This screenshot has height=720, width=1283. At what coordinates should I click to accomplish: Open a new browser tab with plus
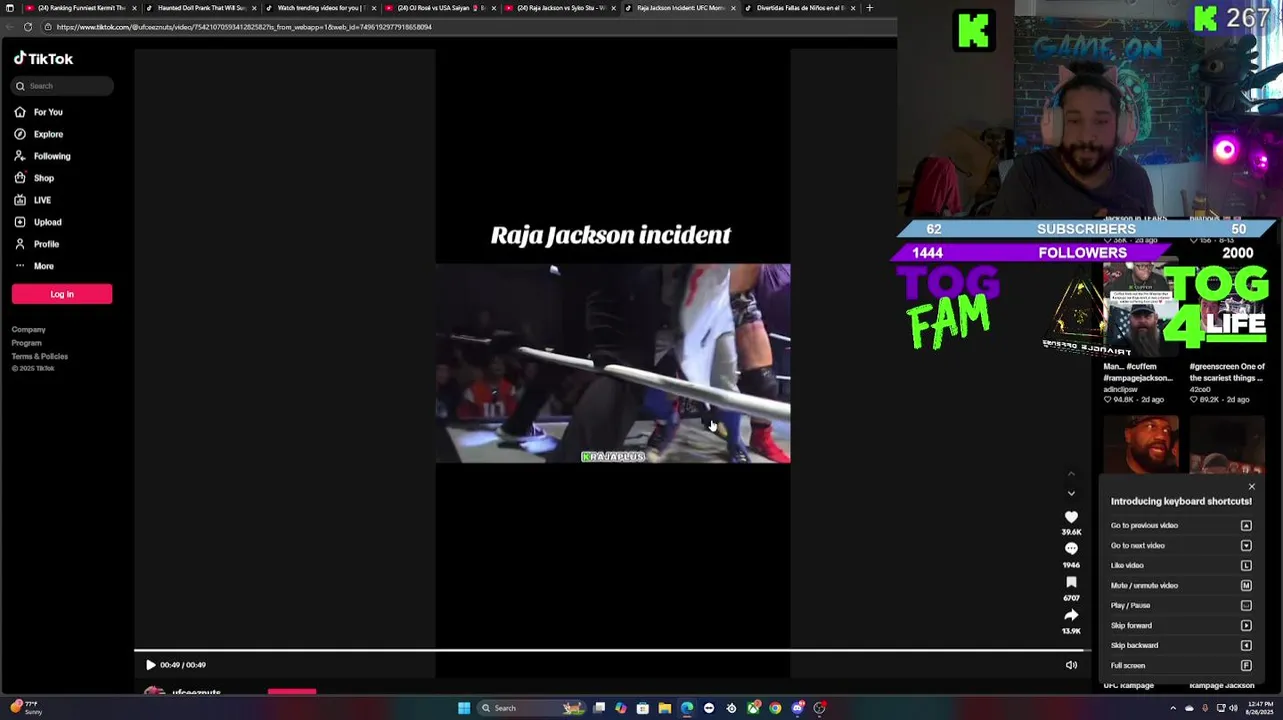tap(869, 8)
